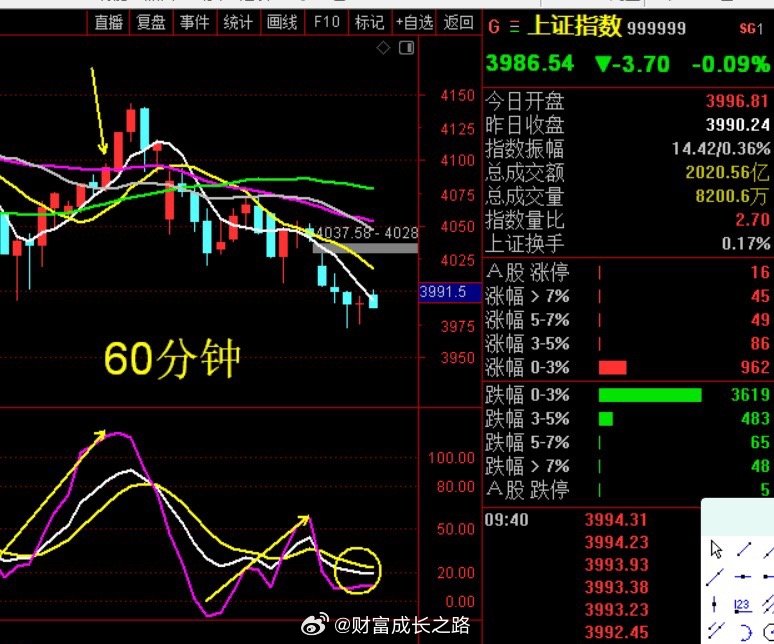Click the 总成交额 value 2020.56亿
Image resolution: width=774 pixels, height=644 pixels.
[x=727, y=172]
